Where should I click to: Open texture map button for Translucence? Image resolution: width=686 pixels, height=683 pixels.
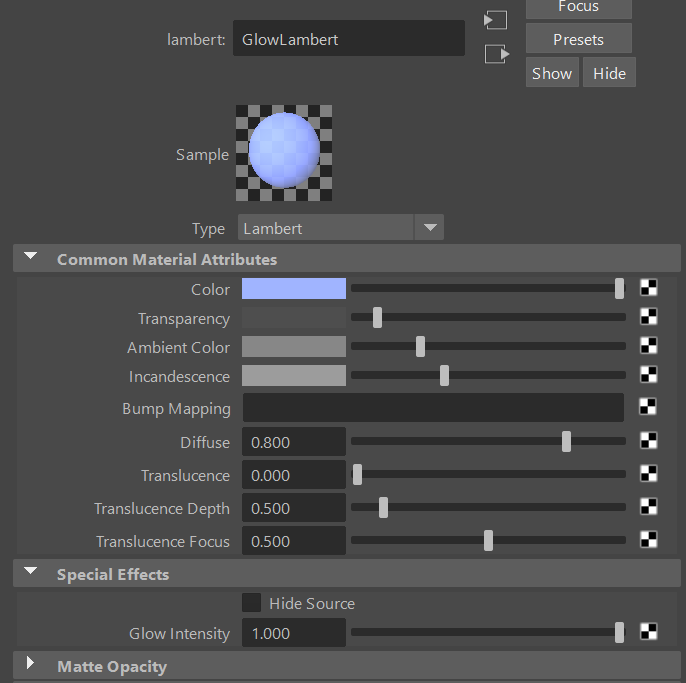pos(648,474)
